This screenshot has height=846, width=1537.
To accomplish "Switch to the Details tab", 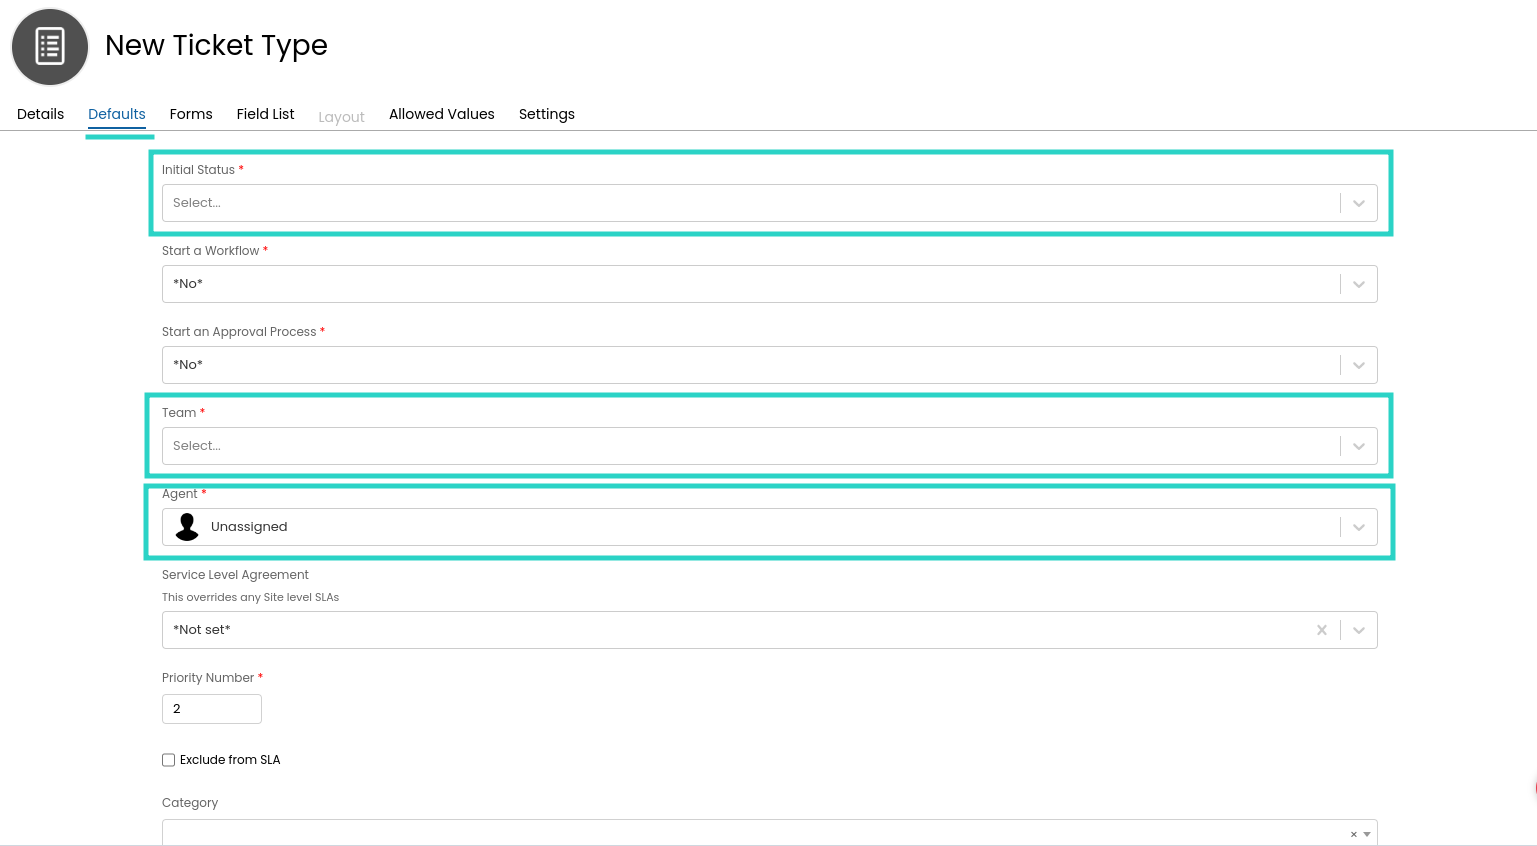I will [x=41, y=114].
